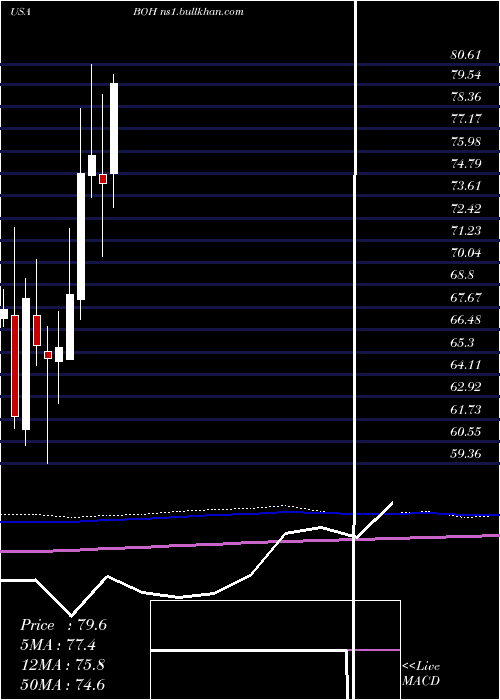Viewport: 500px width, 700px height.
Task: Click the 65.3 price axis label
Action: pyautogui.click(x=462, y=342)
